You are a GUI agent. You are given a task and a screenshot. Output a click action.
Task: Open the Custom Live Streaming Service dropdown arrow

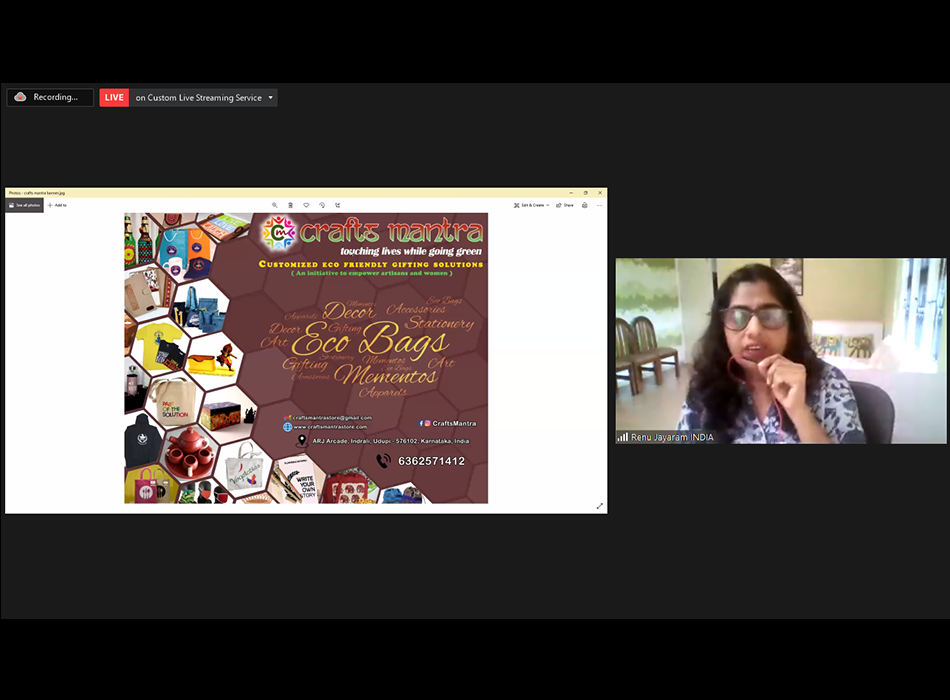[271, 98]
